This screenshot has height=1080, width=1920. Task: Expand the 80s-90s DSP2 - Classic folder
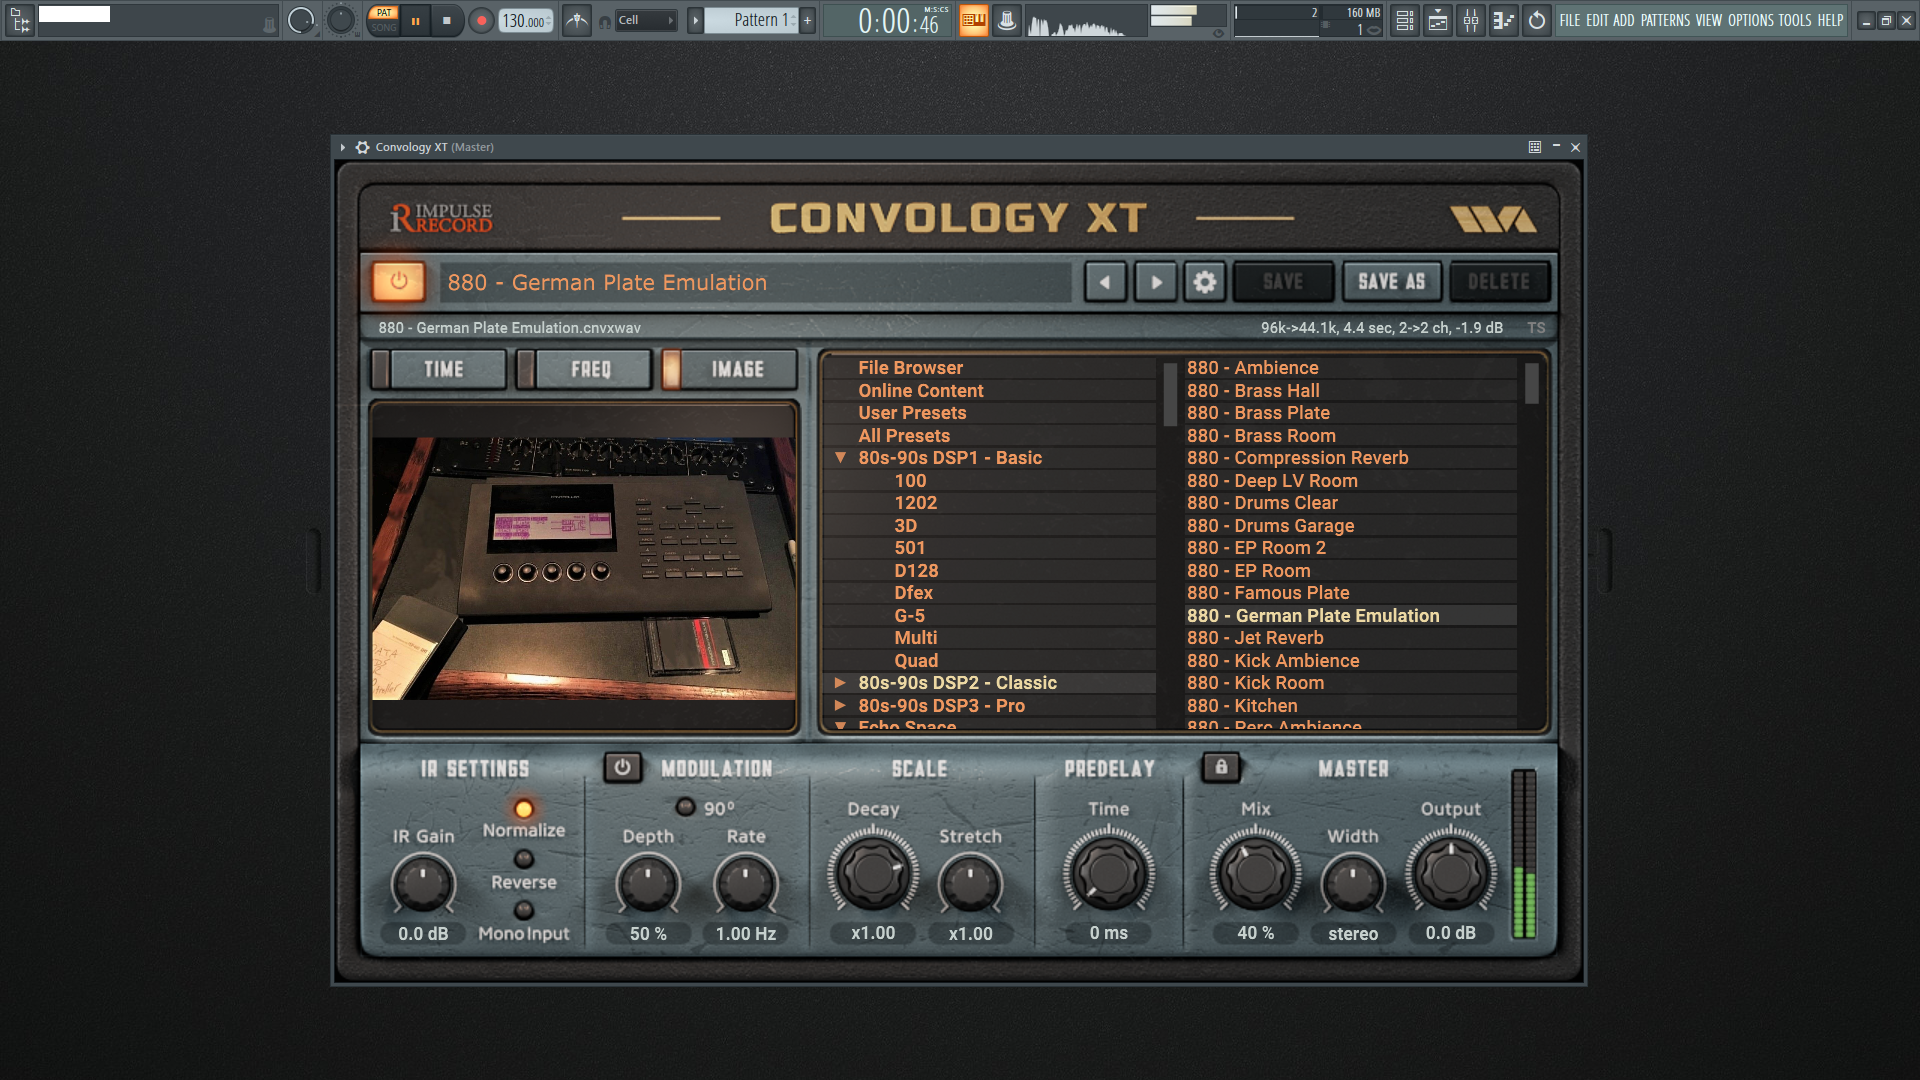coord(841,683)
